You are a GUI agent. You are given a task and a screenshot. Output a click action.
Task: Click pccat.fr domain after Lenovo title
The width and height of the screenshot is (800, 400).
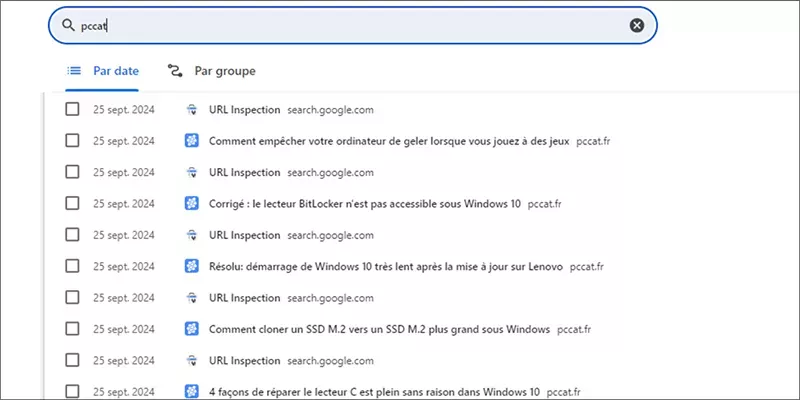(x=587, y=267)
